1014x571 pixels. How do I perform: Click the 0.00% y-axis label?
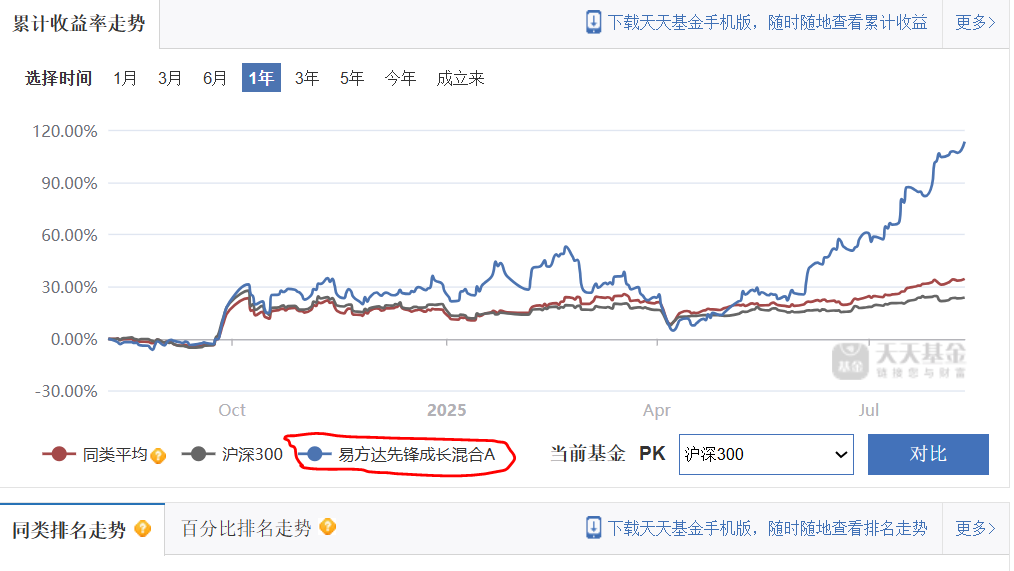tap(74, 339)
